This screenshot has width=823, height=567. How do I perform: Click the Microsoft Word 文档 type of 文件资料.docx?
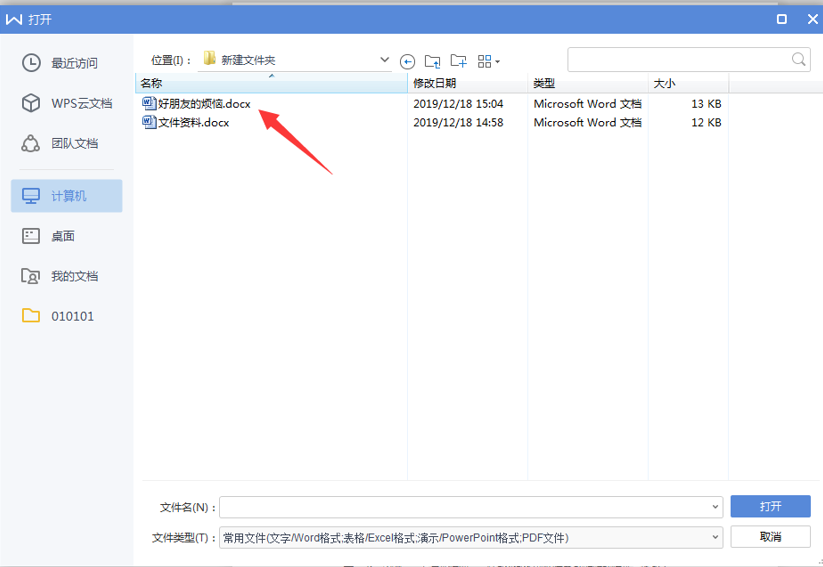[587, 122]
